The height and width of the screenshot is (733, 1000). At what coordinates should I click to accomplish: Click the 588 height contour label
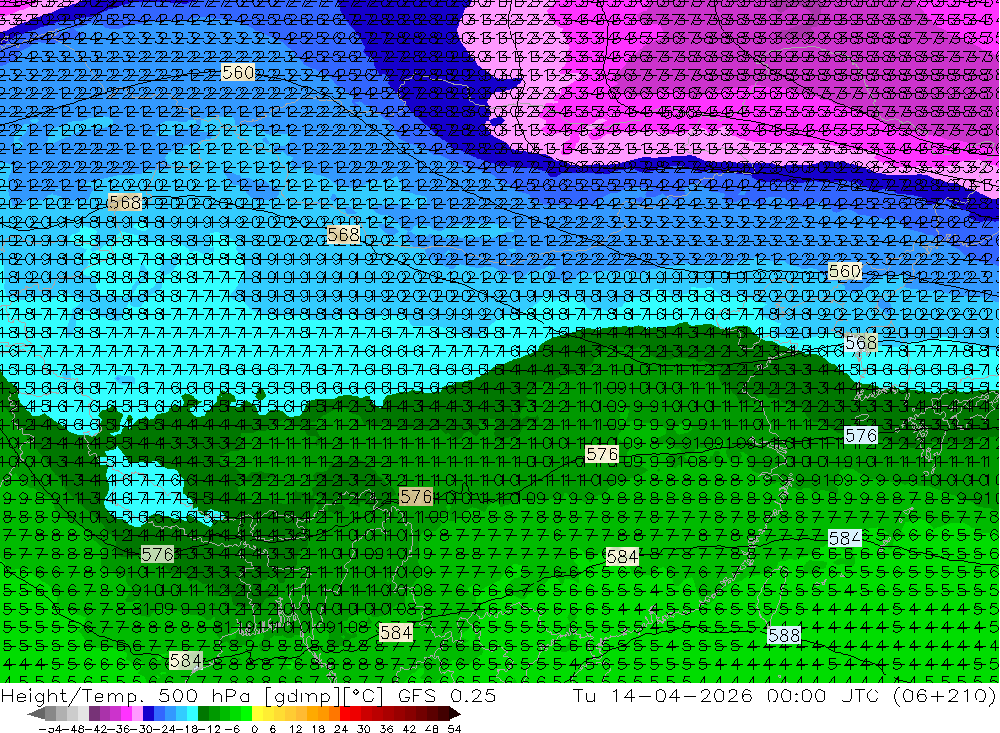pyautogui.click(x=784, y=635)
